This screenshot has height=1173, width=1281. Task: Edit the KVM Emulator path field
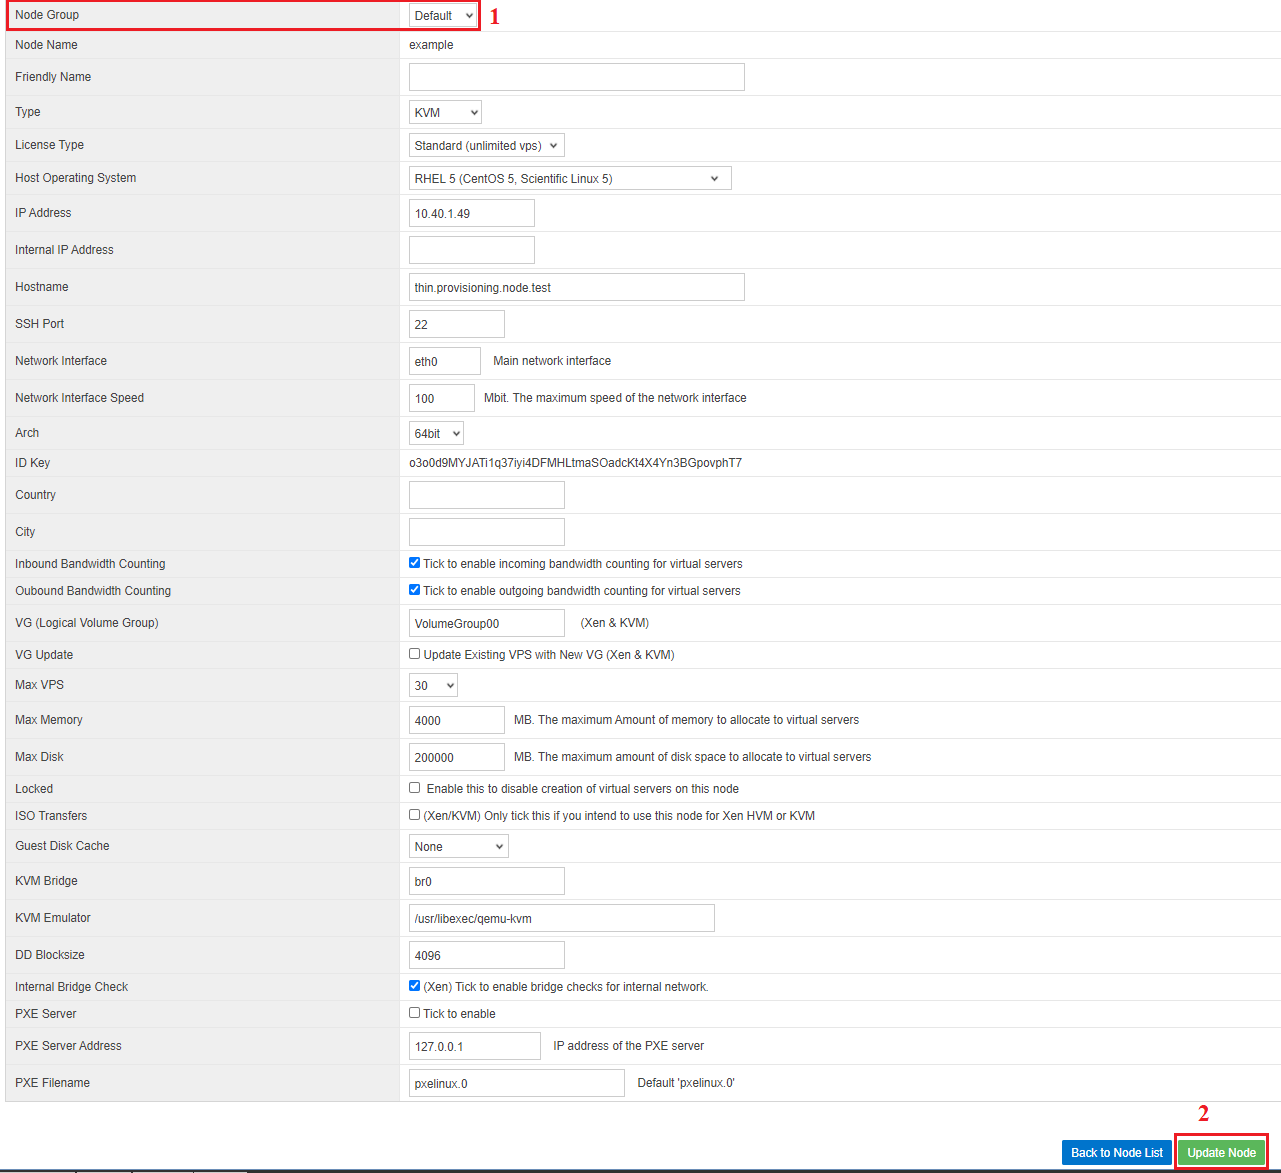coord(562,918)
